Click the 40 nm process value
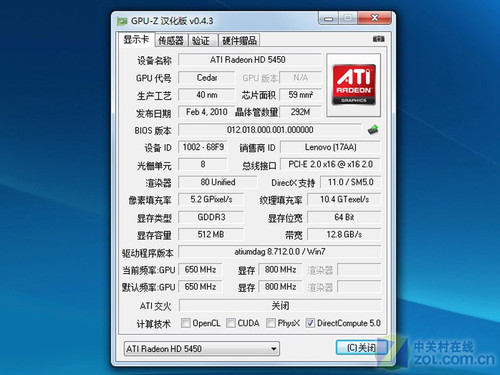This screenshot has width=500, height=375. [207, 95]
